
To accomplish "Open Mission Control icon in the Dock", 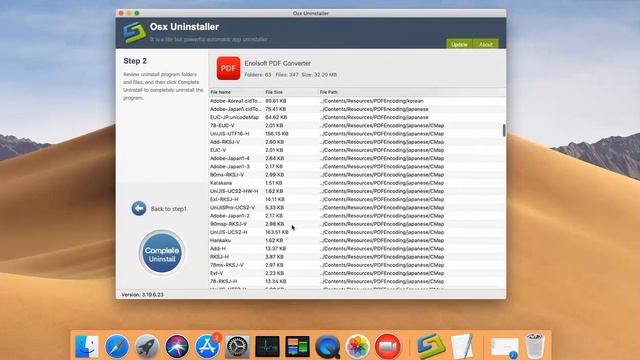I will pyautogui.click(x=298, y=346).
